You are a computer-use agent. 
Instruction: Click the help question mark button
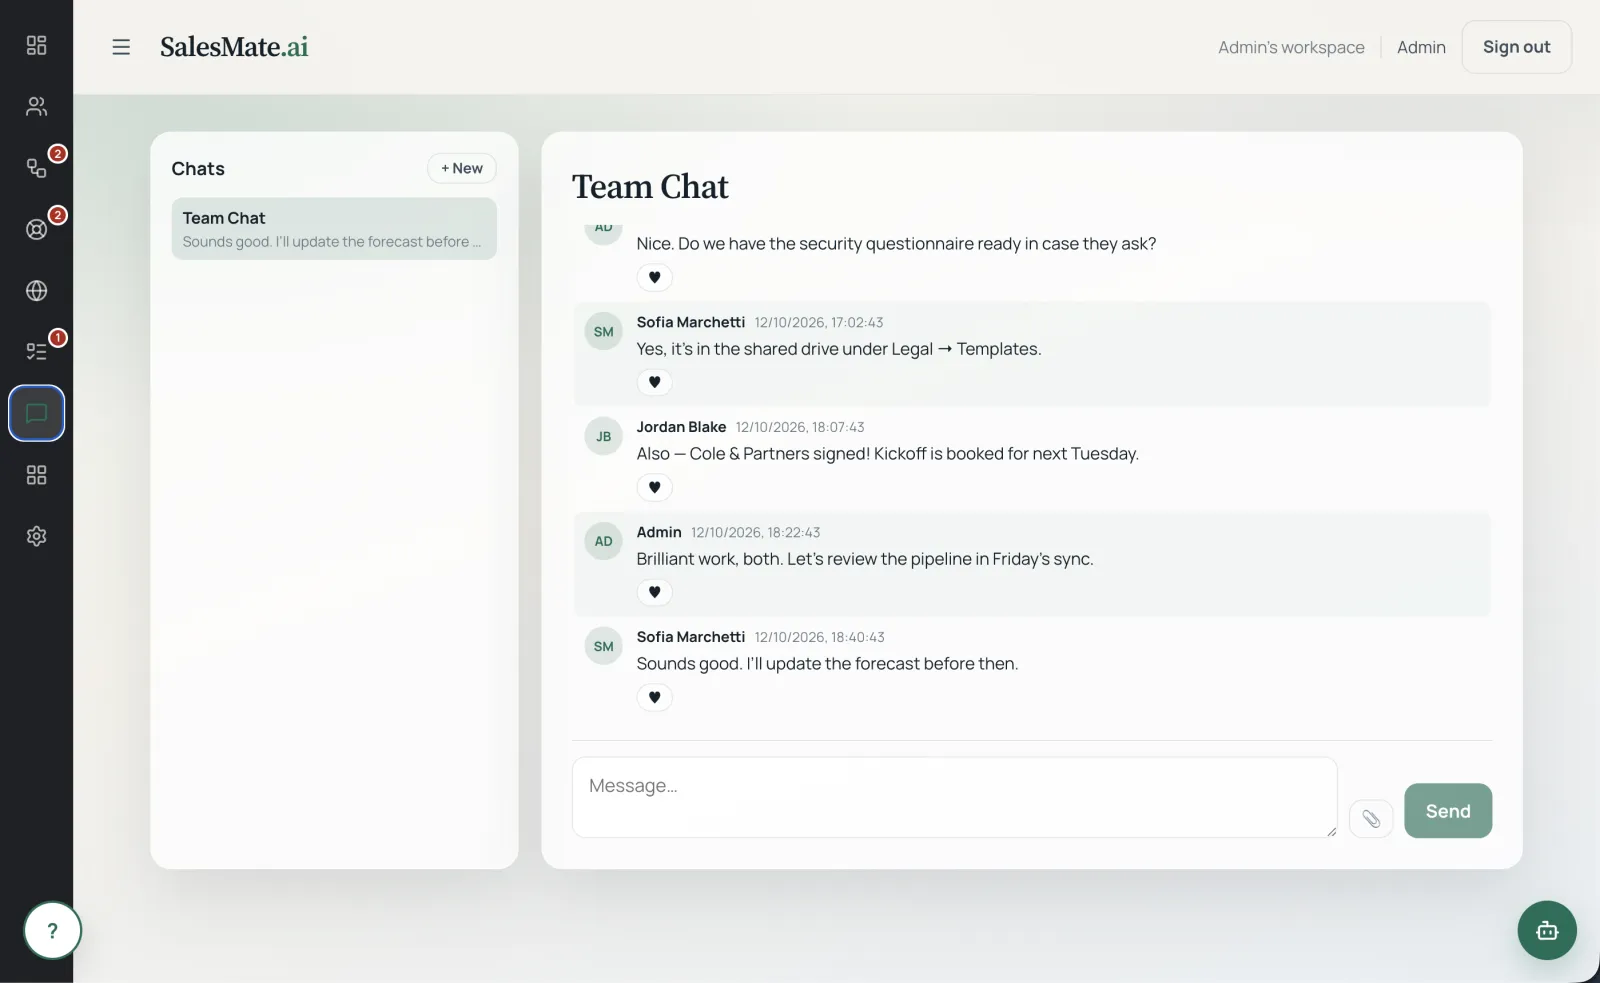[52, 931]
